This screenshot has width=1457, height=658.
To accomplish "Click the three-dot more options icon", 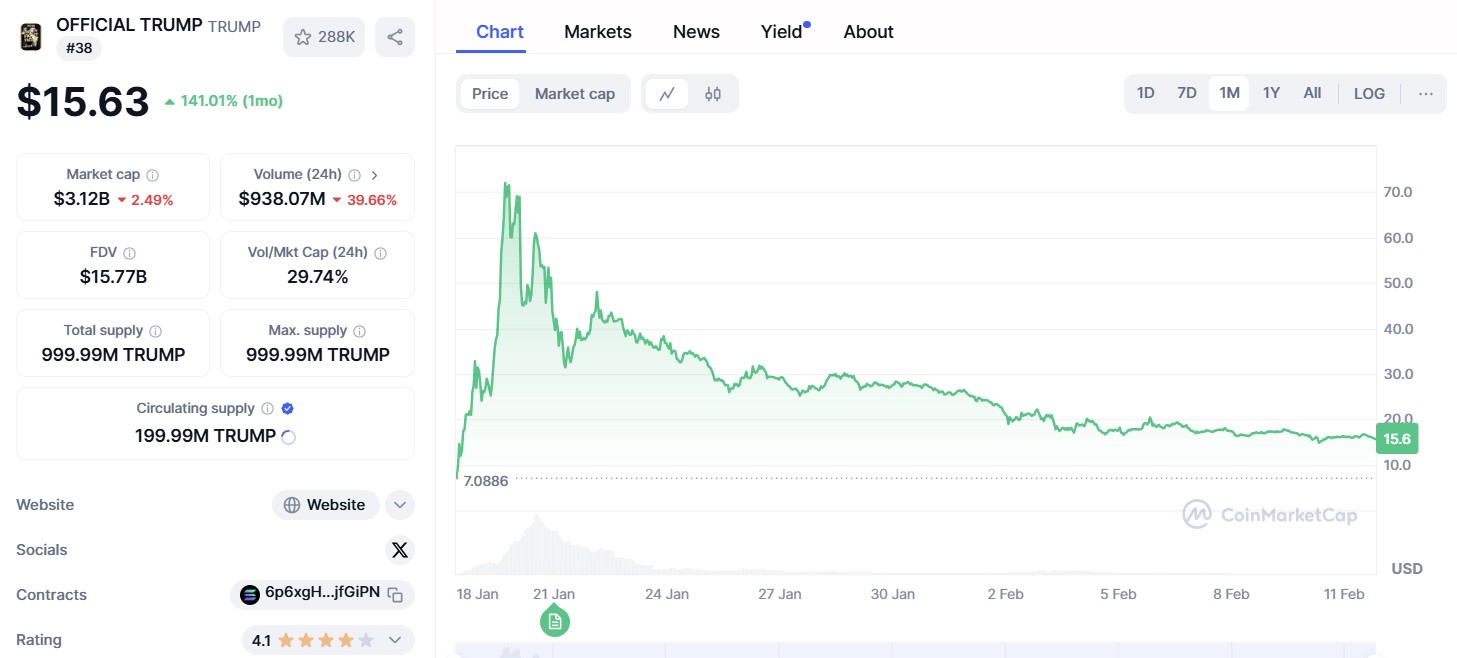I will pos(1426,94).
